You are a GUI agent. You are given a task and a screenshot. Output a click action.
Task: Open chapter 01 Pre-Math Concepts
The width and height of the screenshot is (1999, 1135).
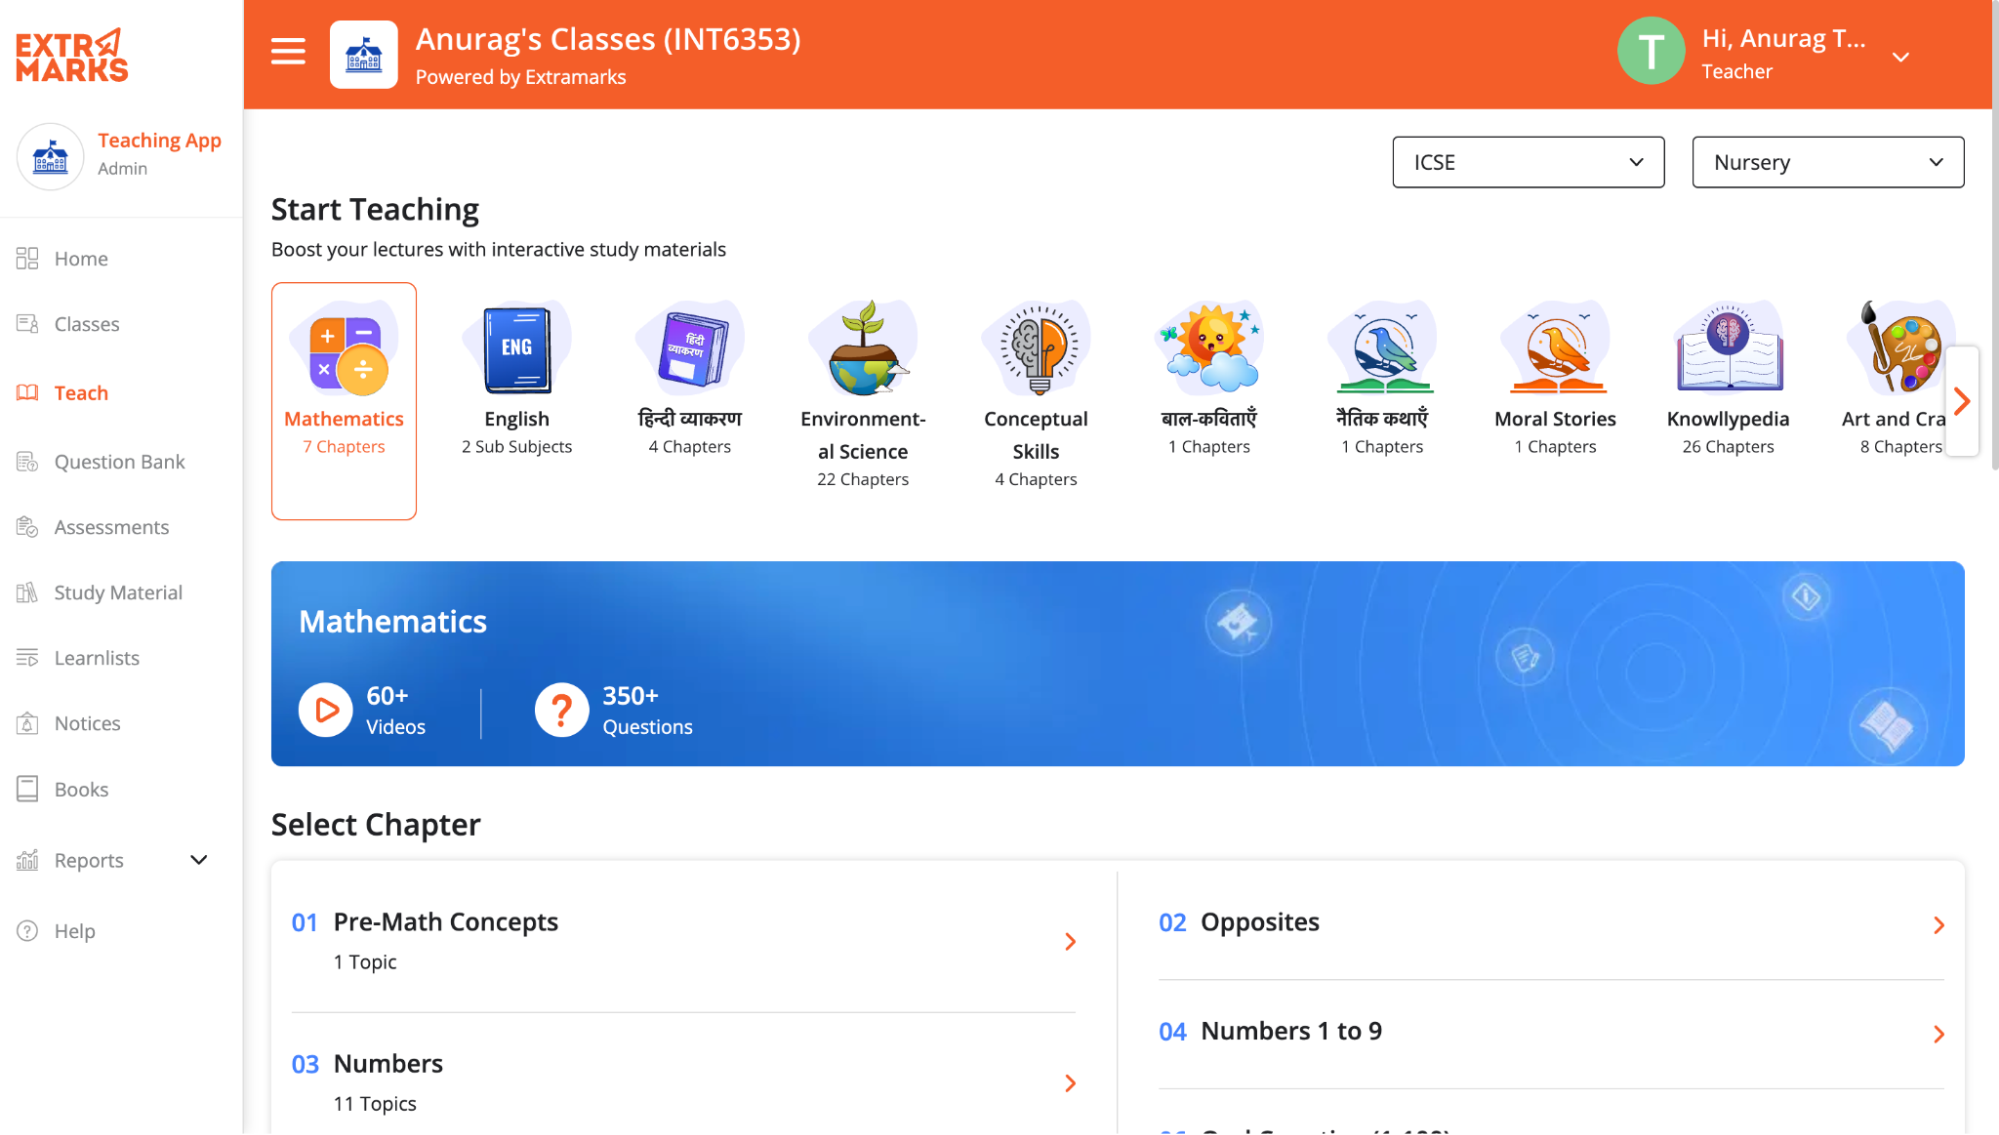click(684, 942)
